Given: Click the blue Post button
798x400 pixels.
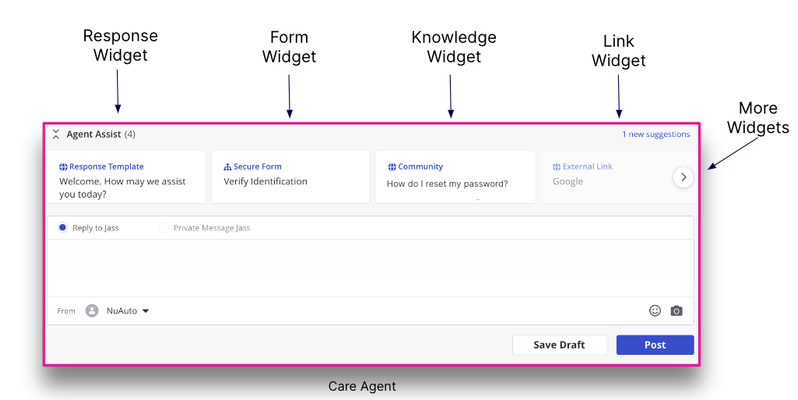Looking at the screenshot, I should 655,345.
